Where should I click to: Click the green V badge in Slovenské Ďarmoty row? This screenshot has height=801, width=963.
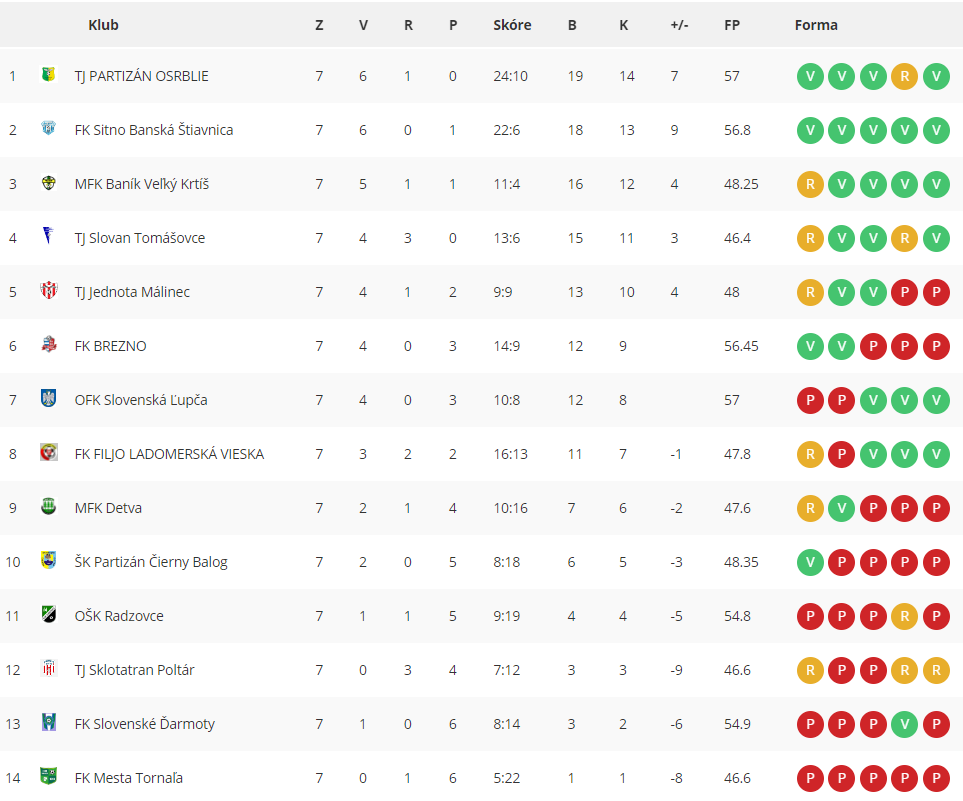click(905, 724)
